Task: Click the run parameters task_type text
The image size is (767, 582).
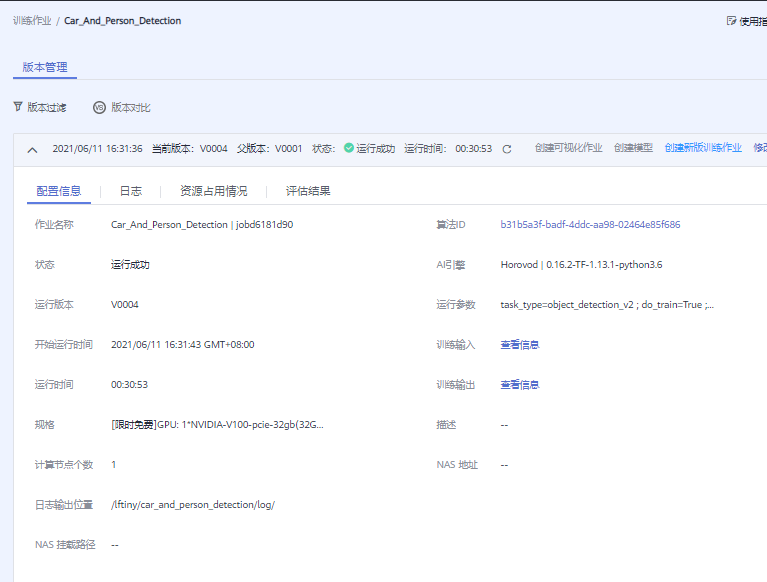Action: tap(607, 305)
